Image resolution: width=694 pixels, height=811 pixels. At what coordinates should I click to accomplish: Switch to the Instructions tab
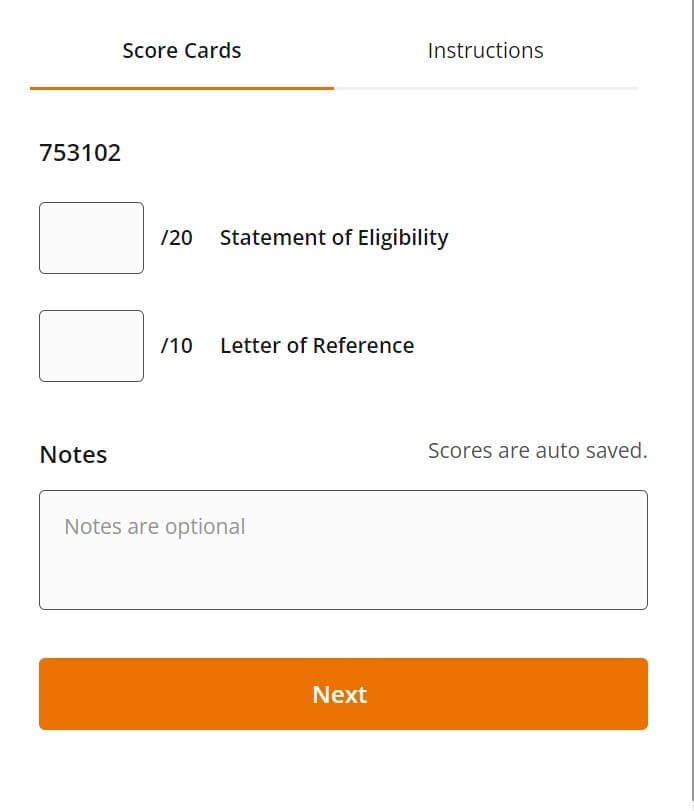coord(485,51)
